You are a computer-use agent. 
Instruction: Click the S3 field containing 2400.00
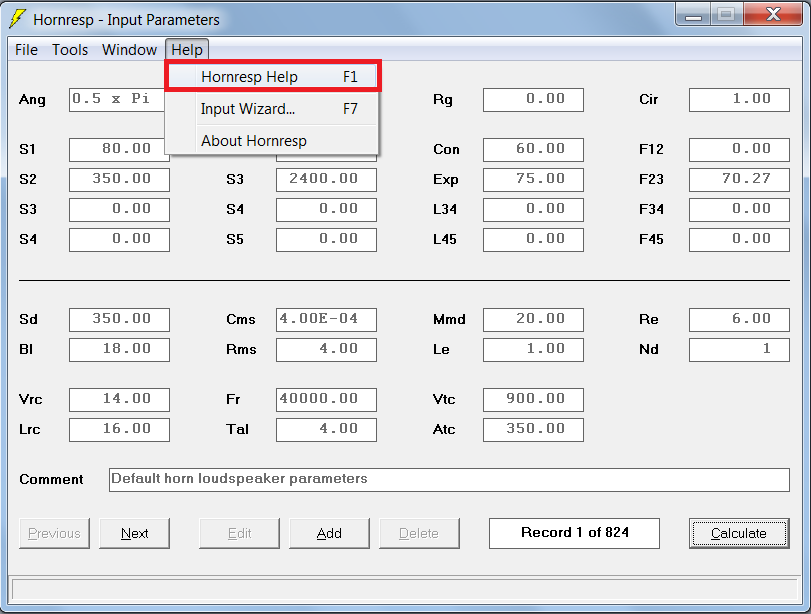pos(326,179)
